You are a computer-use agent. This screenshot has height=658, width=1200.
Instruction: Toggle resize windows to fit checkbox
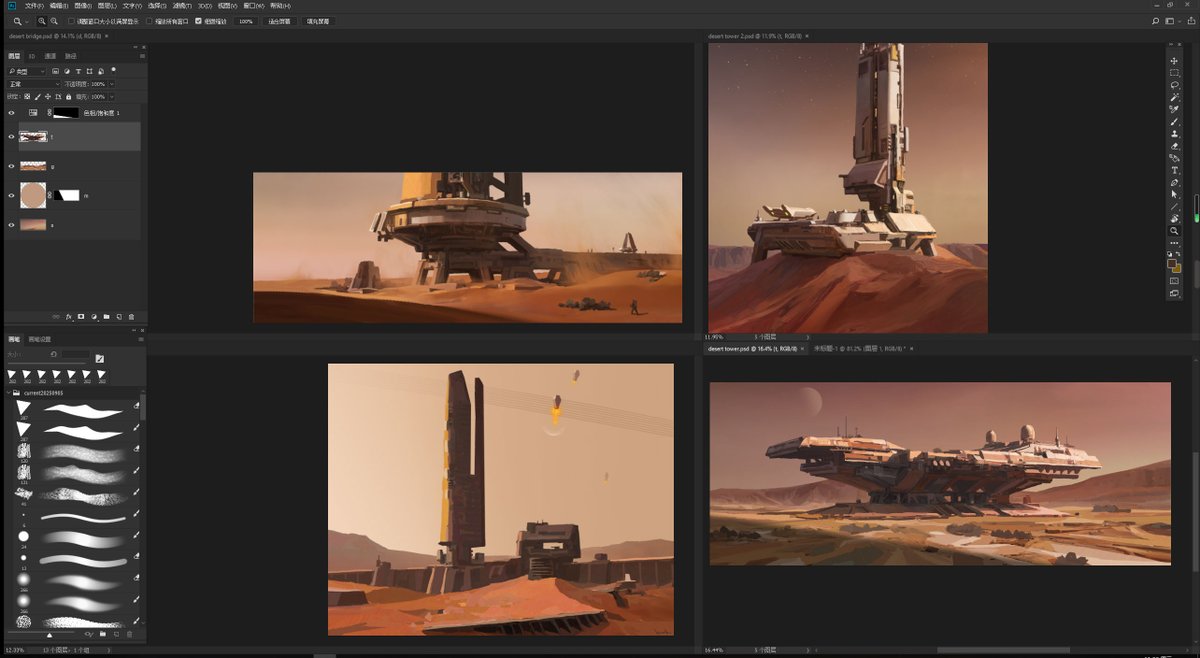coord(72,21)
